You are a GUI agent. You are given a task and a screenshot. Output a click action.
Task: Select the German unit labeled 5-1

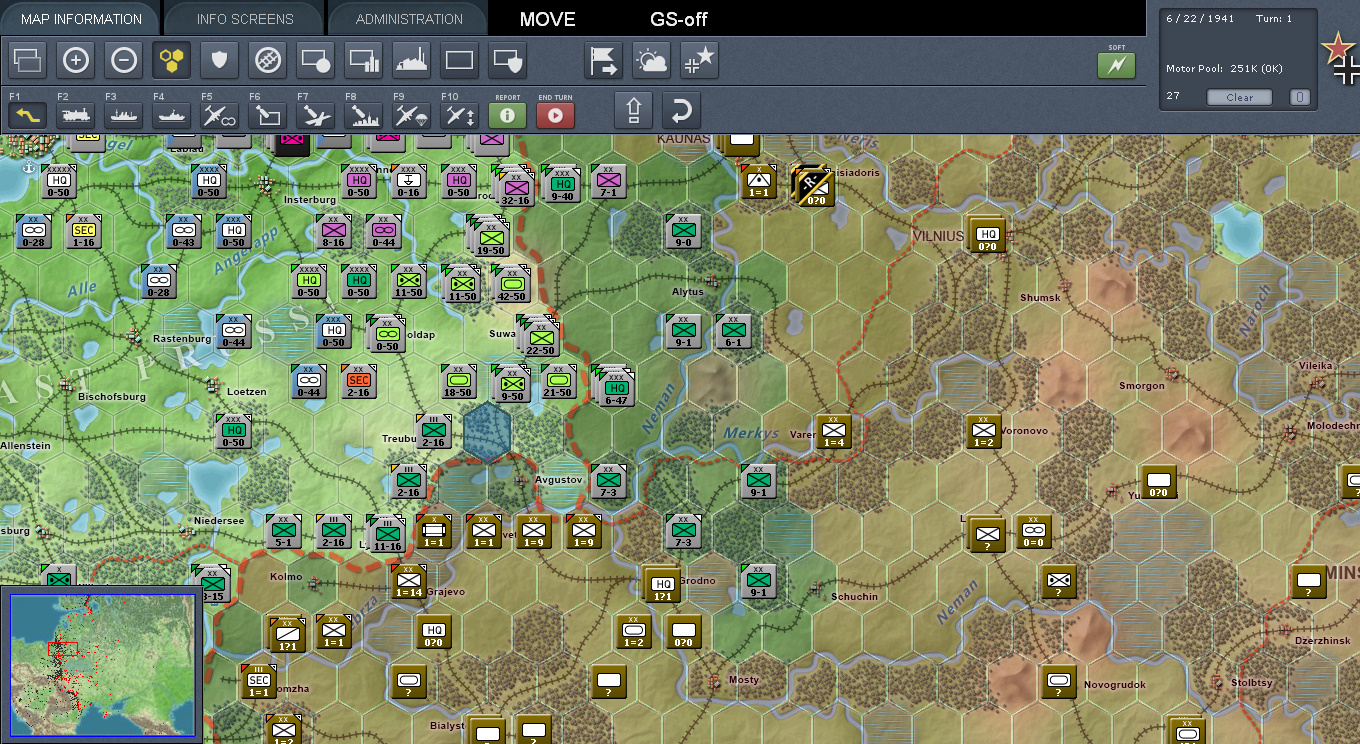pyautogui.click(x=284, y=531)
